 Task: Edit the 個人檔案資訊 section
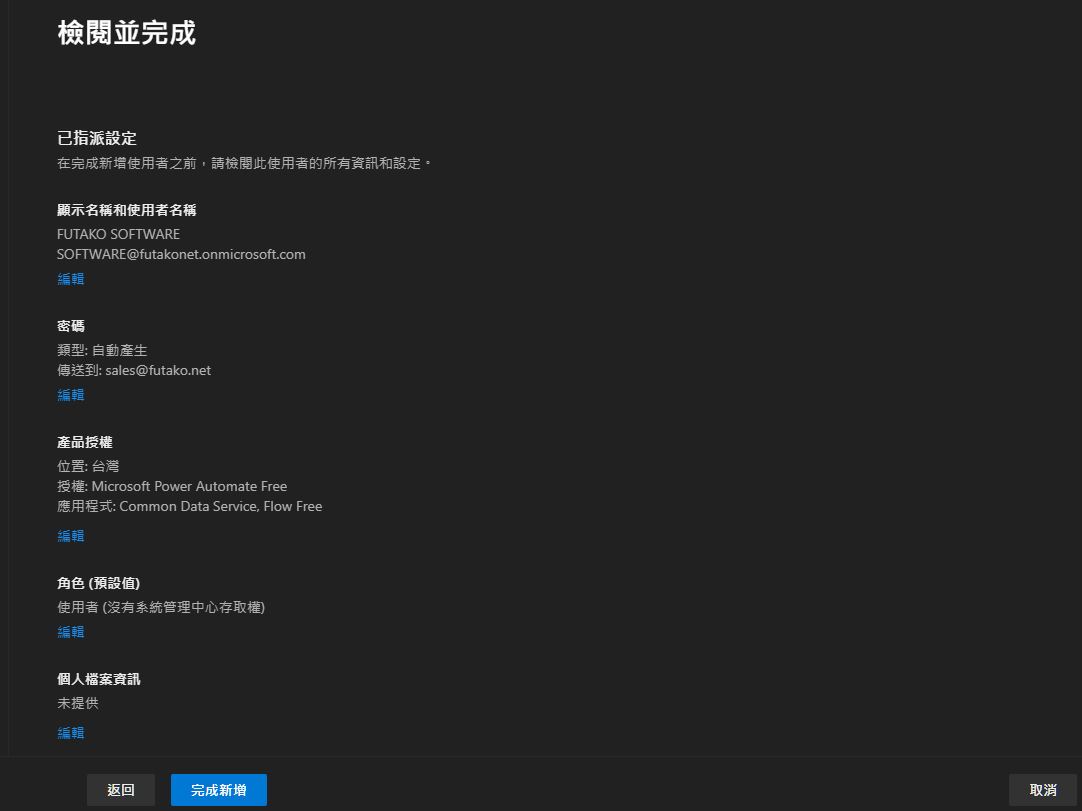tap(71, 733)
